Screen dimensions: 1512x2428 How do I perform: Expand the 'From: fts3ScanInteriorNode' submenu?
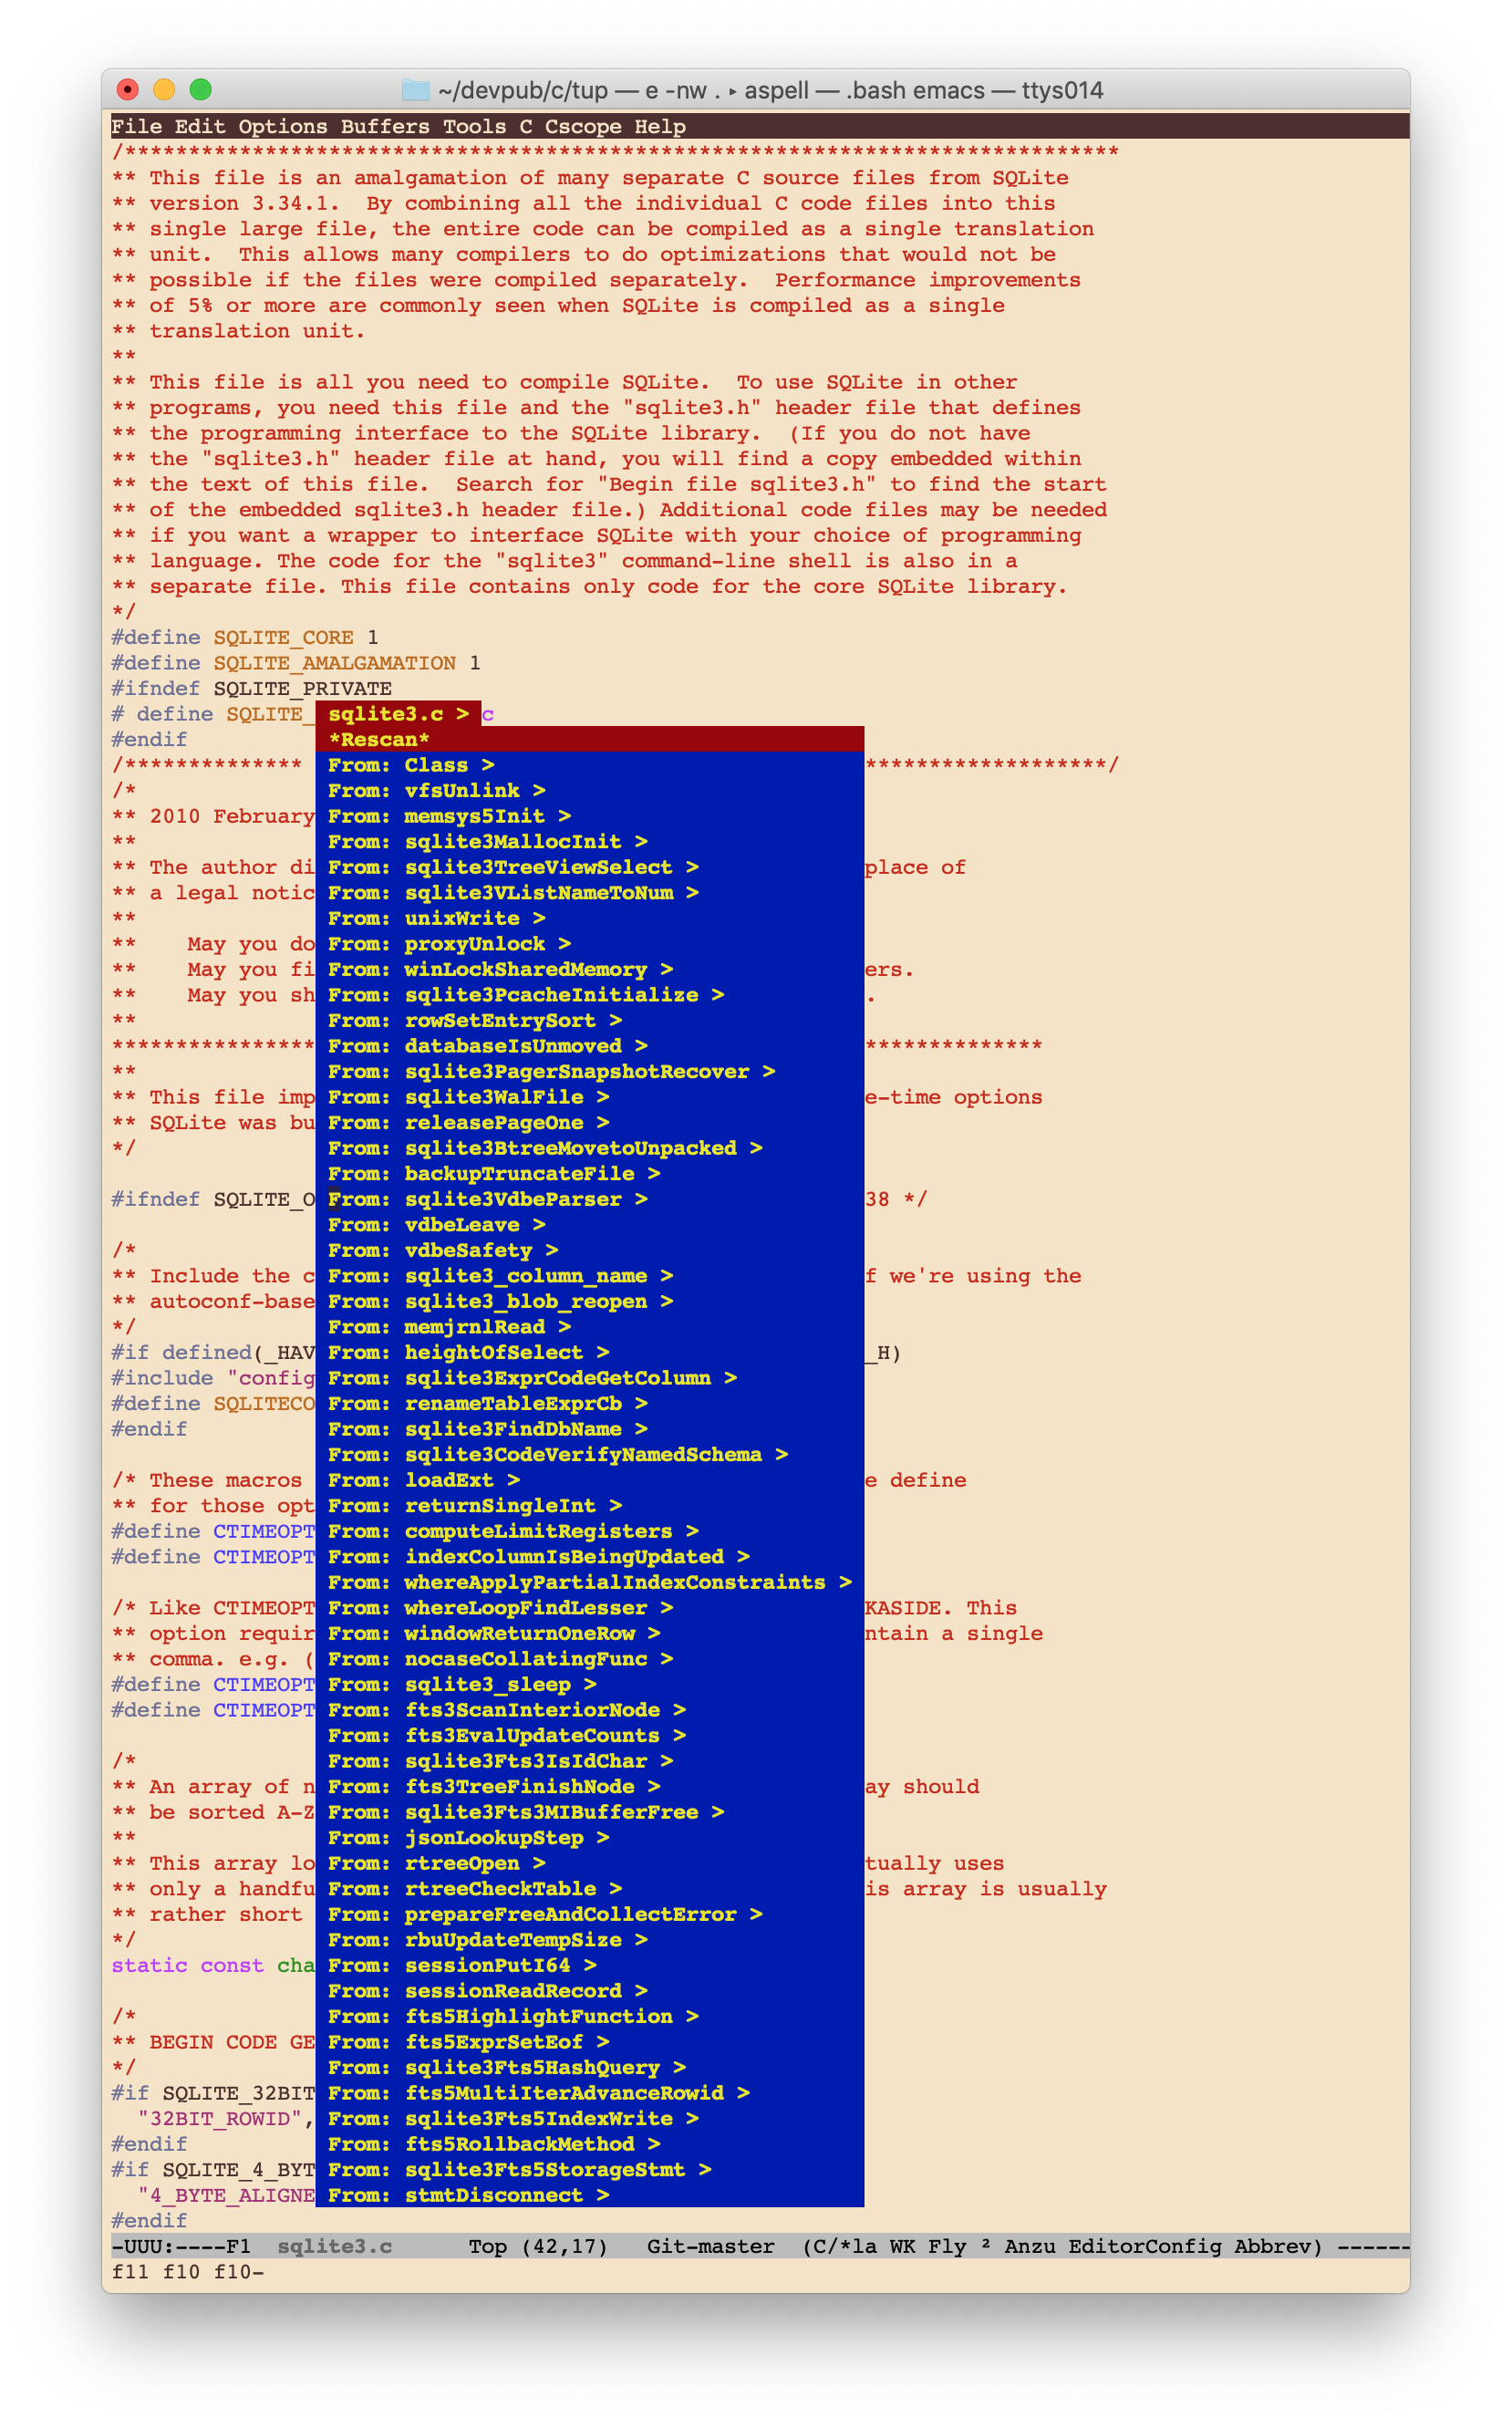pos(590,1710)
